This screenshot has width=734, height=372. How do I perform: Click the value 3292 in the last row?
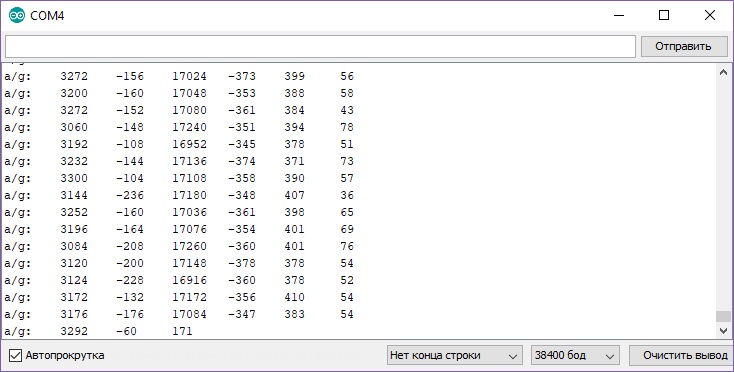[x=74, y=331]
